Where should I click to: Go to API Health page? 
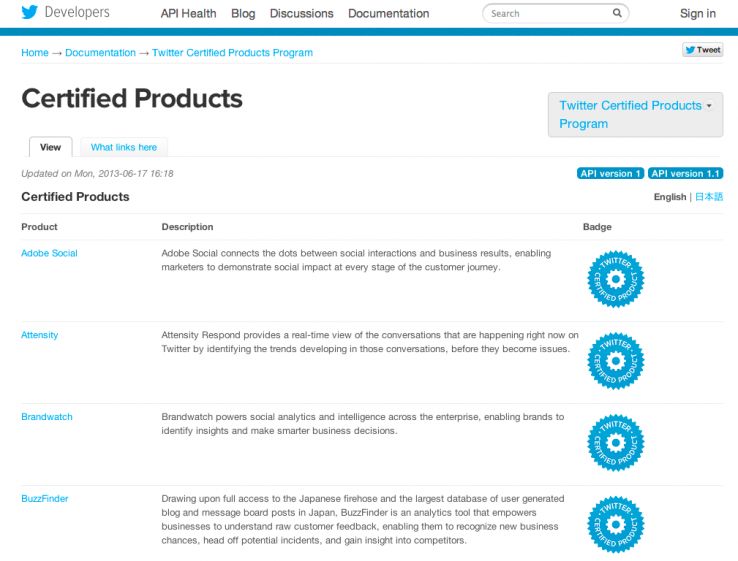pyautogui.click(x=188, y=14)
